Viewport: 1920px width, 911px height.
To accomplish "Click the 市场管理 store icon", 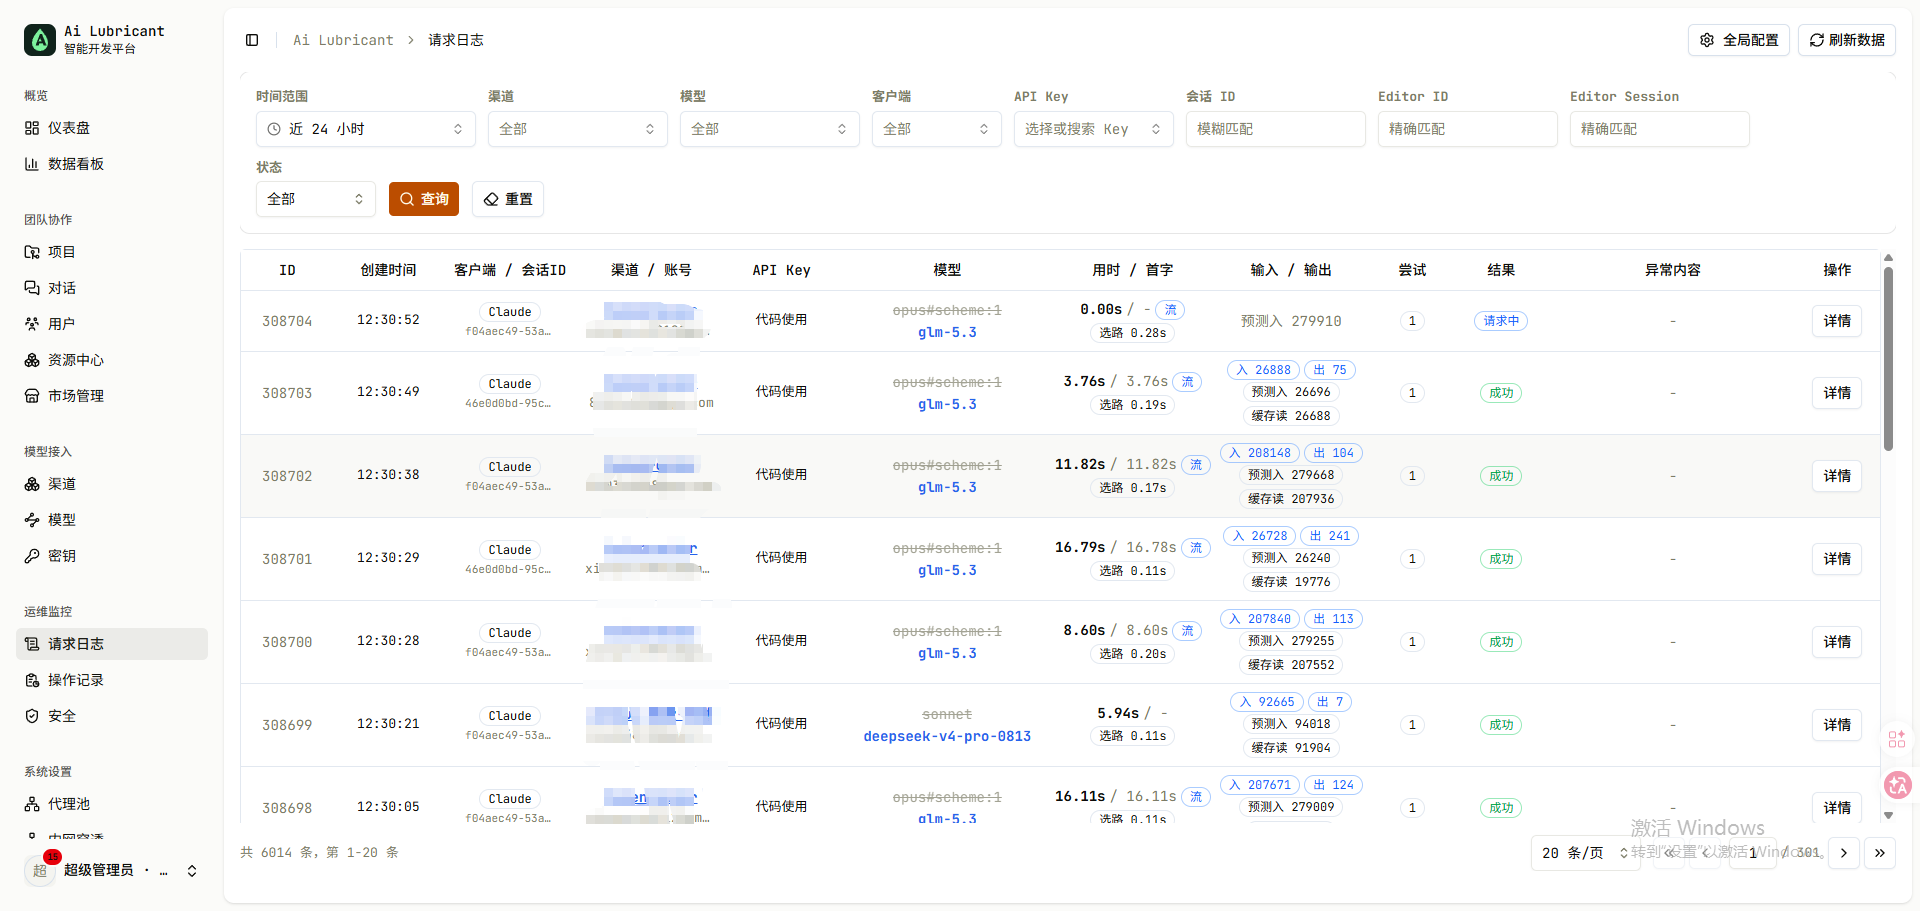I will coord(32,396).
